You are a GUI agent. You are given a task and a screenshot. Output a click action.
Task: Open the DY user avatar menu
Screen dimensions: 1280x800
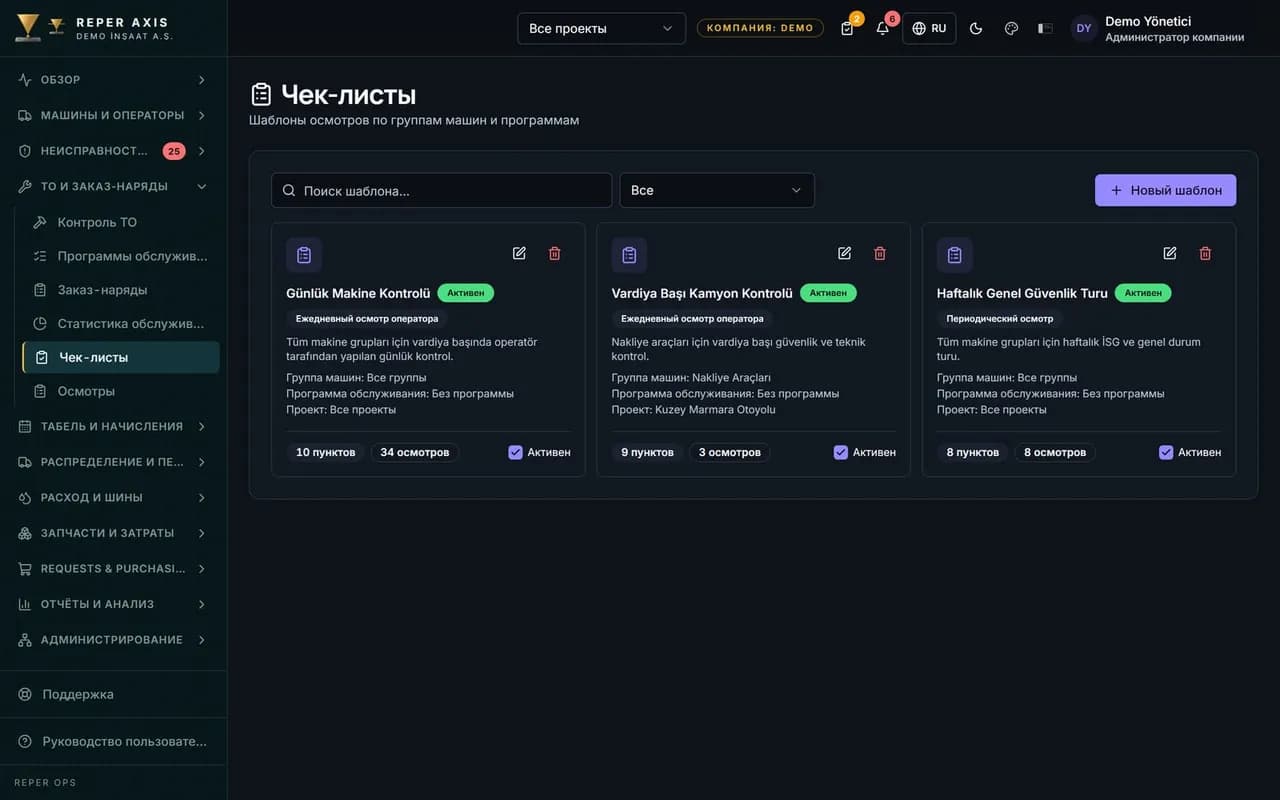(1084, 28)
